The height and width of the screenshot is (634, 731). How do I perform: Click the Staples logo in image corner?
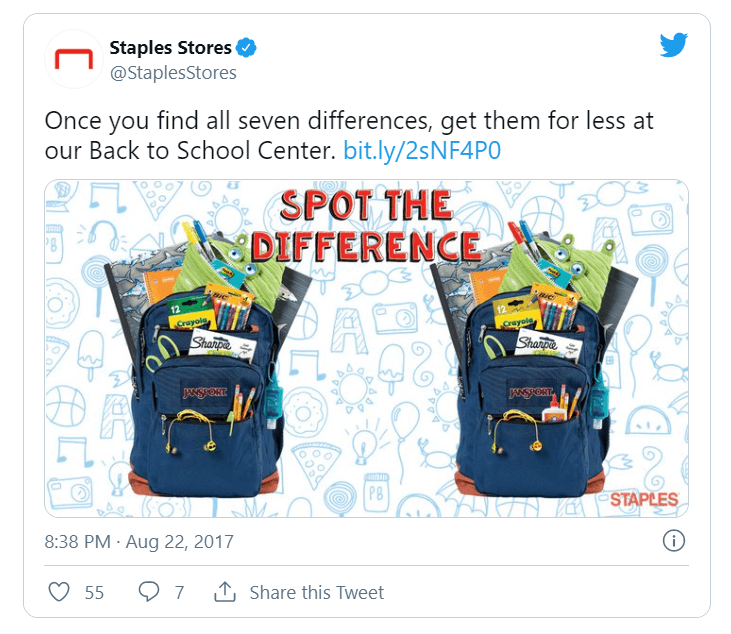(x=644, y=500)
